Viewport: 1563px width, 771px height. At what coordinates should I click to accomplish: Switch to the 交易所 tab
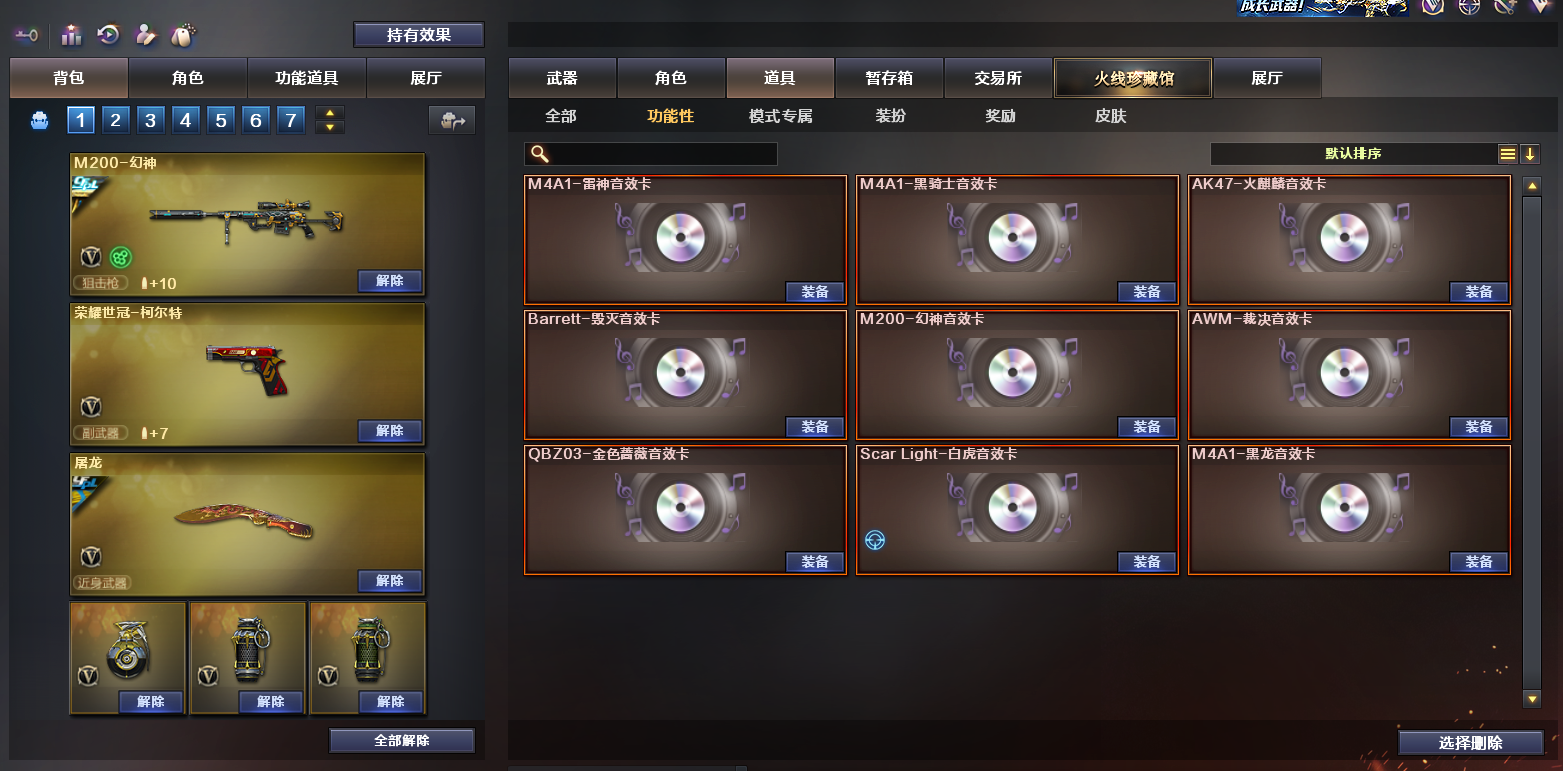[998, 78]
